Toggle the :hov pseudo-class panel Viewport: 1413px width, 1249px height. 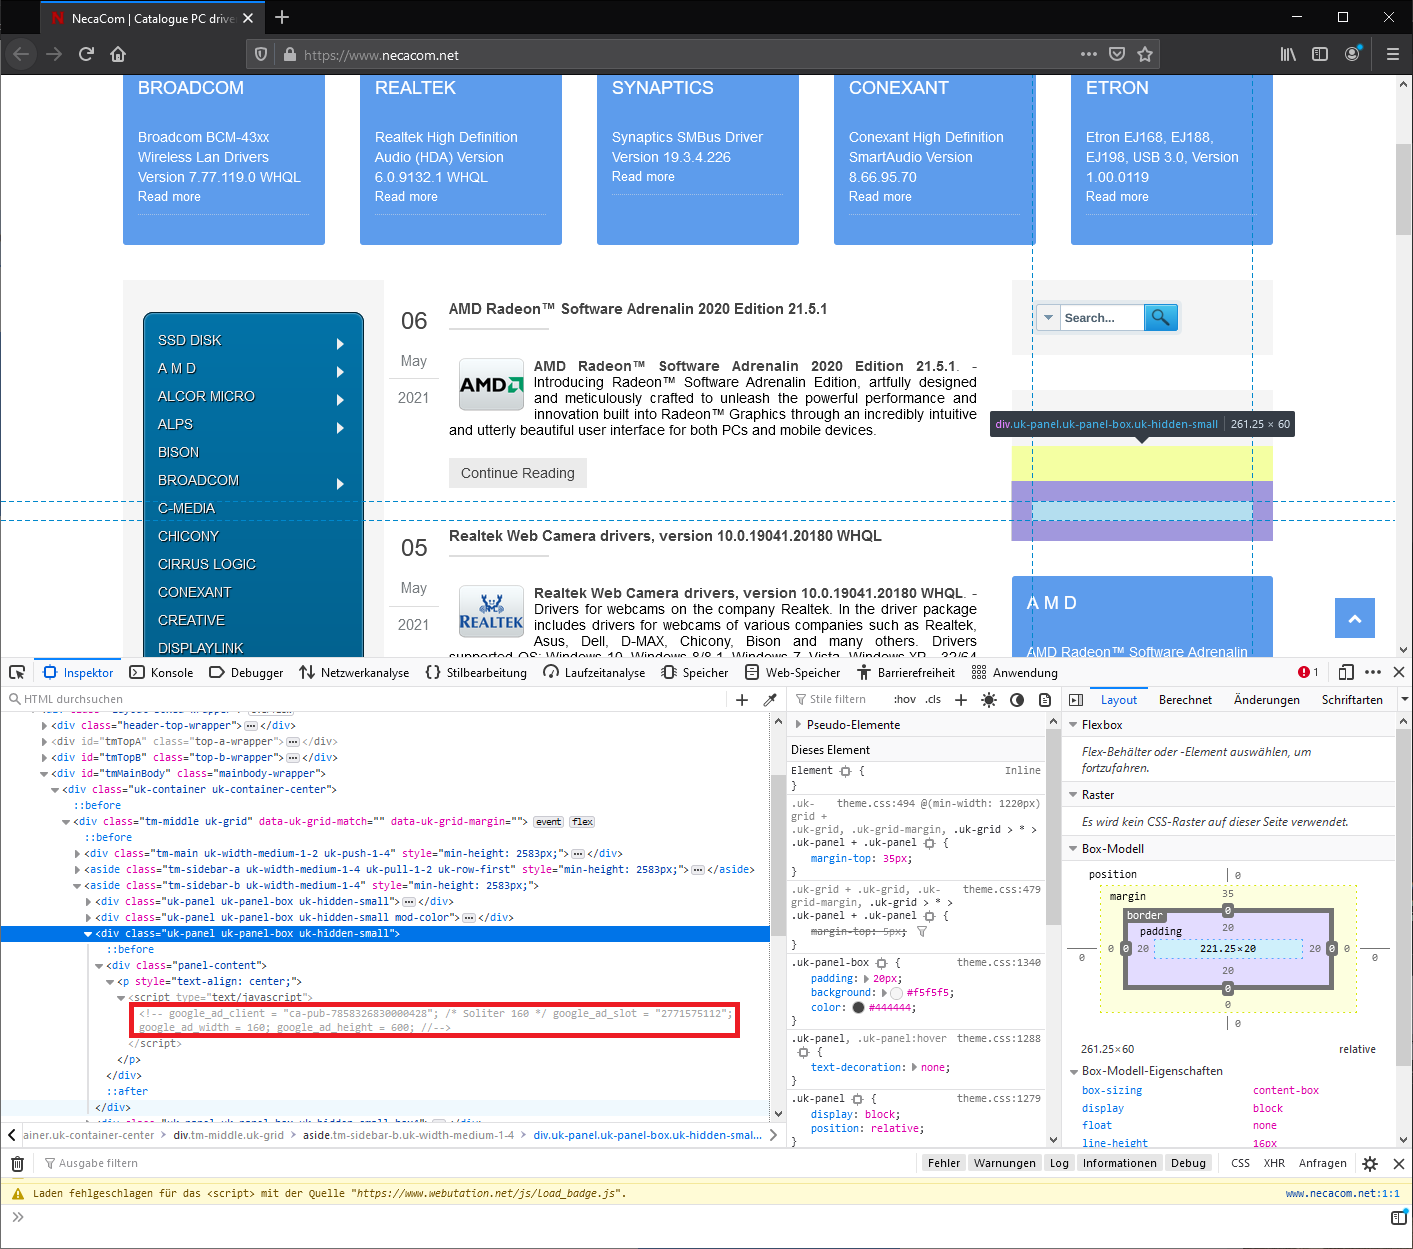click(x=903, y=699)
